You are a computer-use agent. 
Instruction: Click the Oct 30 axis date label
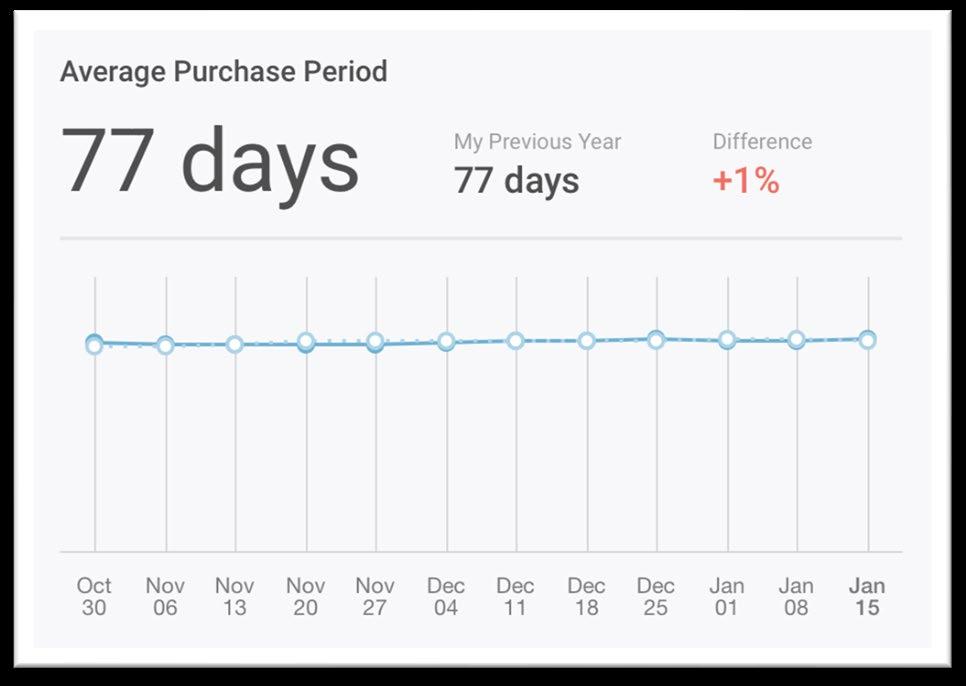(x=94, y=596)
